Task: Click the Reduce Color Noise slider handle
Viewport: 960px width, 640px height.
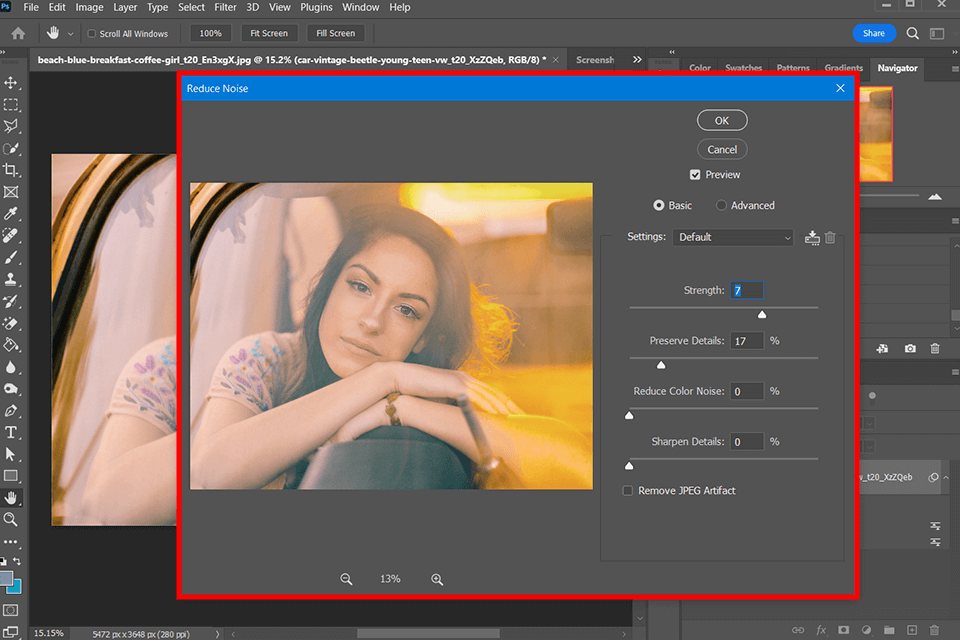Action: click(x=629, y=415)
